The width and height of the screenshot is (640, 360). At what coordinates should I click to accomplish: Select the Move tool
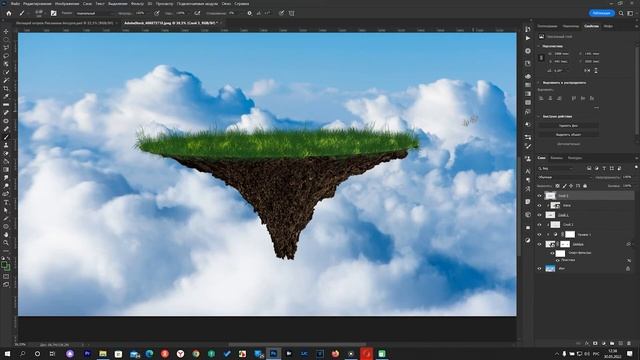[x=6, y=31]
